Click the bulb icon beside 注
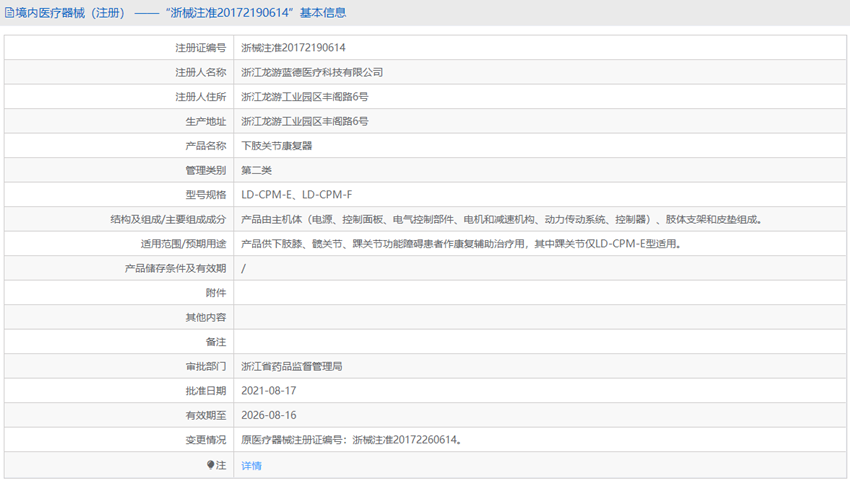The width and height of the screenshot is (850, 480). point(210,465)
